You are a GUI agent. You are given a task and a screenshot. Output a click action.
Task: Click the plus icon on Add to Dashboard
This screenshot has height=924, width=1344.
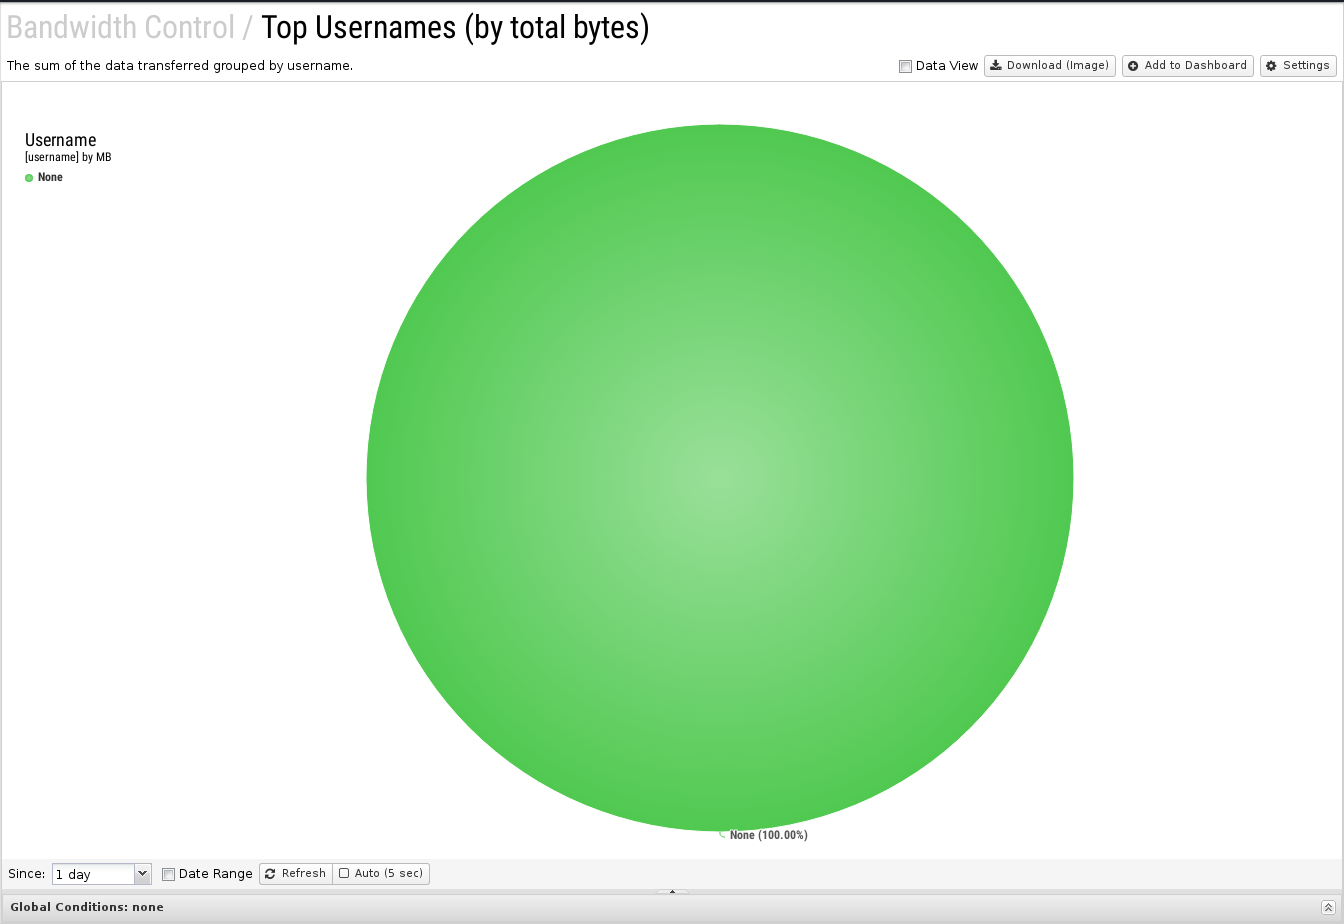[1133, 66]
